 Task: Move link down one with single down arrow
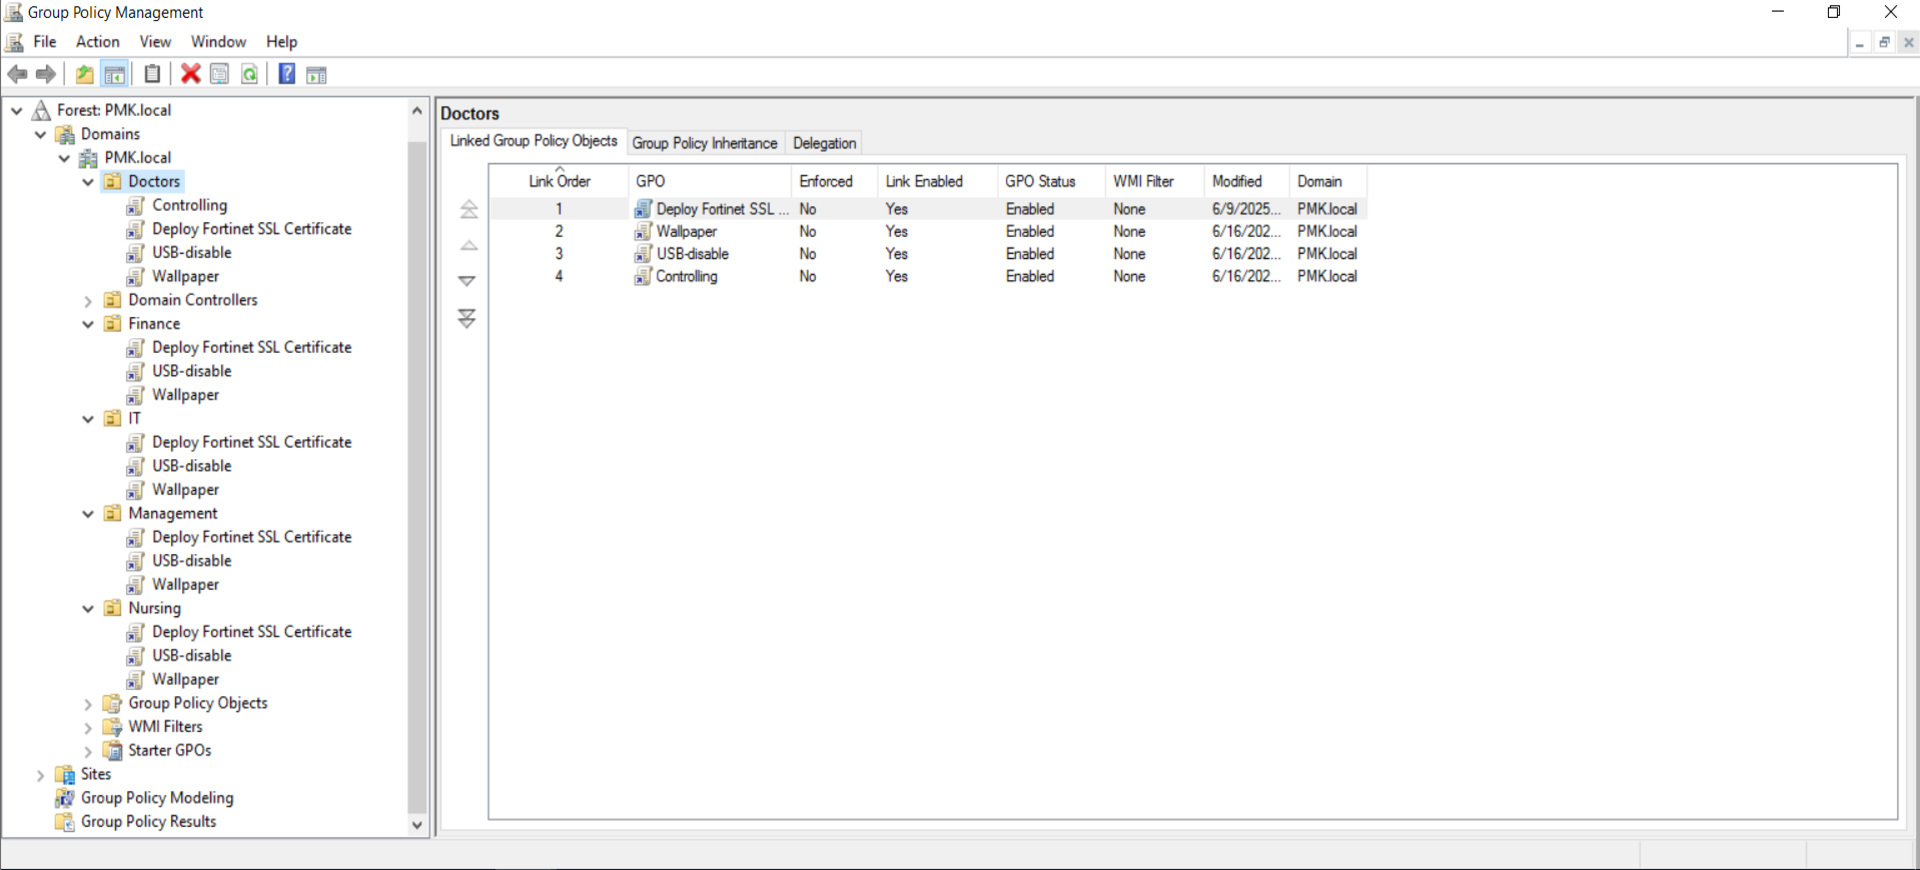467,281
